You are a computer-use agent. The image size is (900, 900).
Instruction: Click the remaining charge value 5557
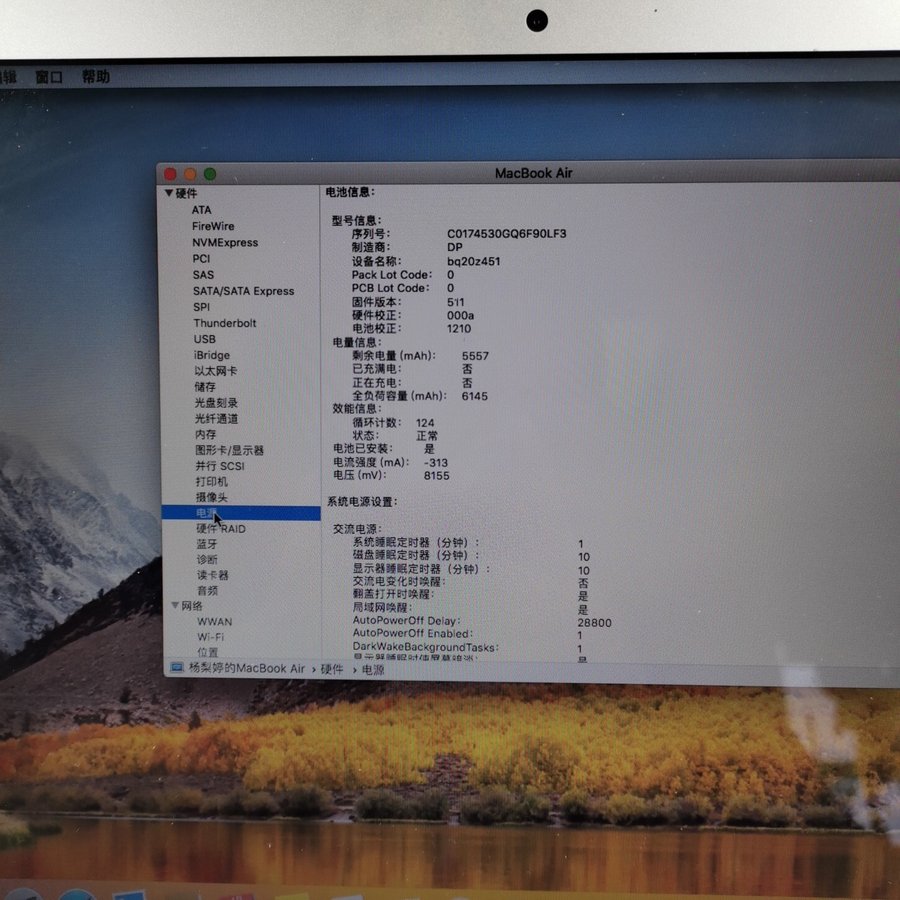(475, 356)
